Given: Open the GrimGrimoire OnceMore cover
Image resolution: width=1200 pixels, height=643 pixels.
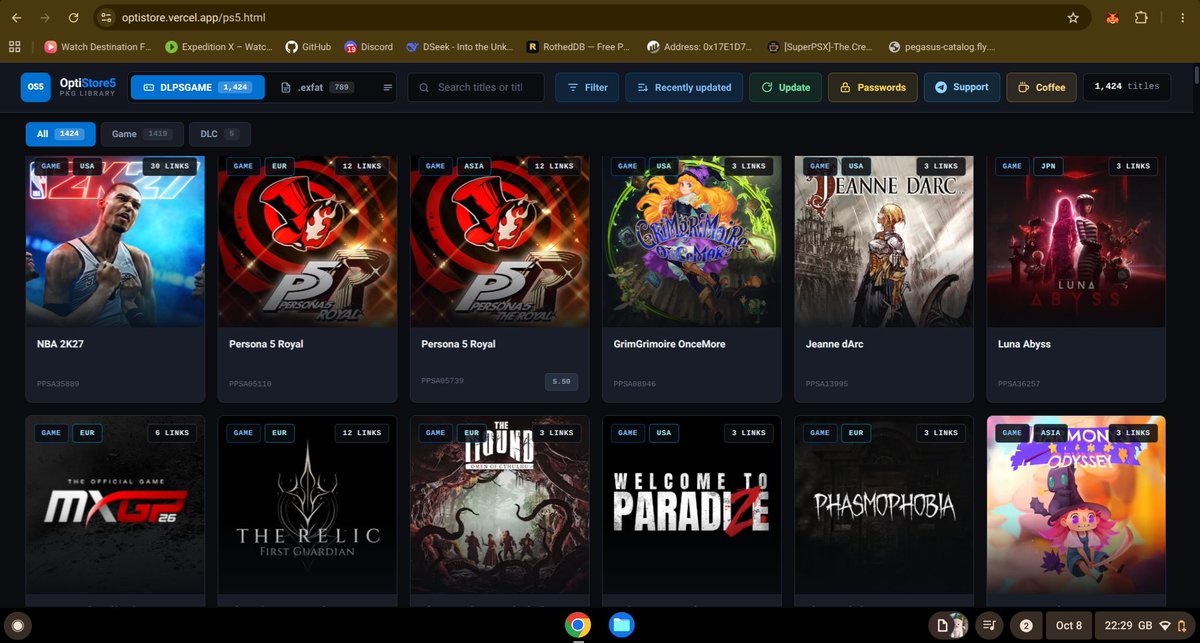Looking at the screenshot, I should pyautogui.click(x=692, y=241).
